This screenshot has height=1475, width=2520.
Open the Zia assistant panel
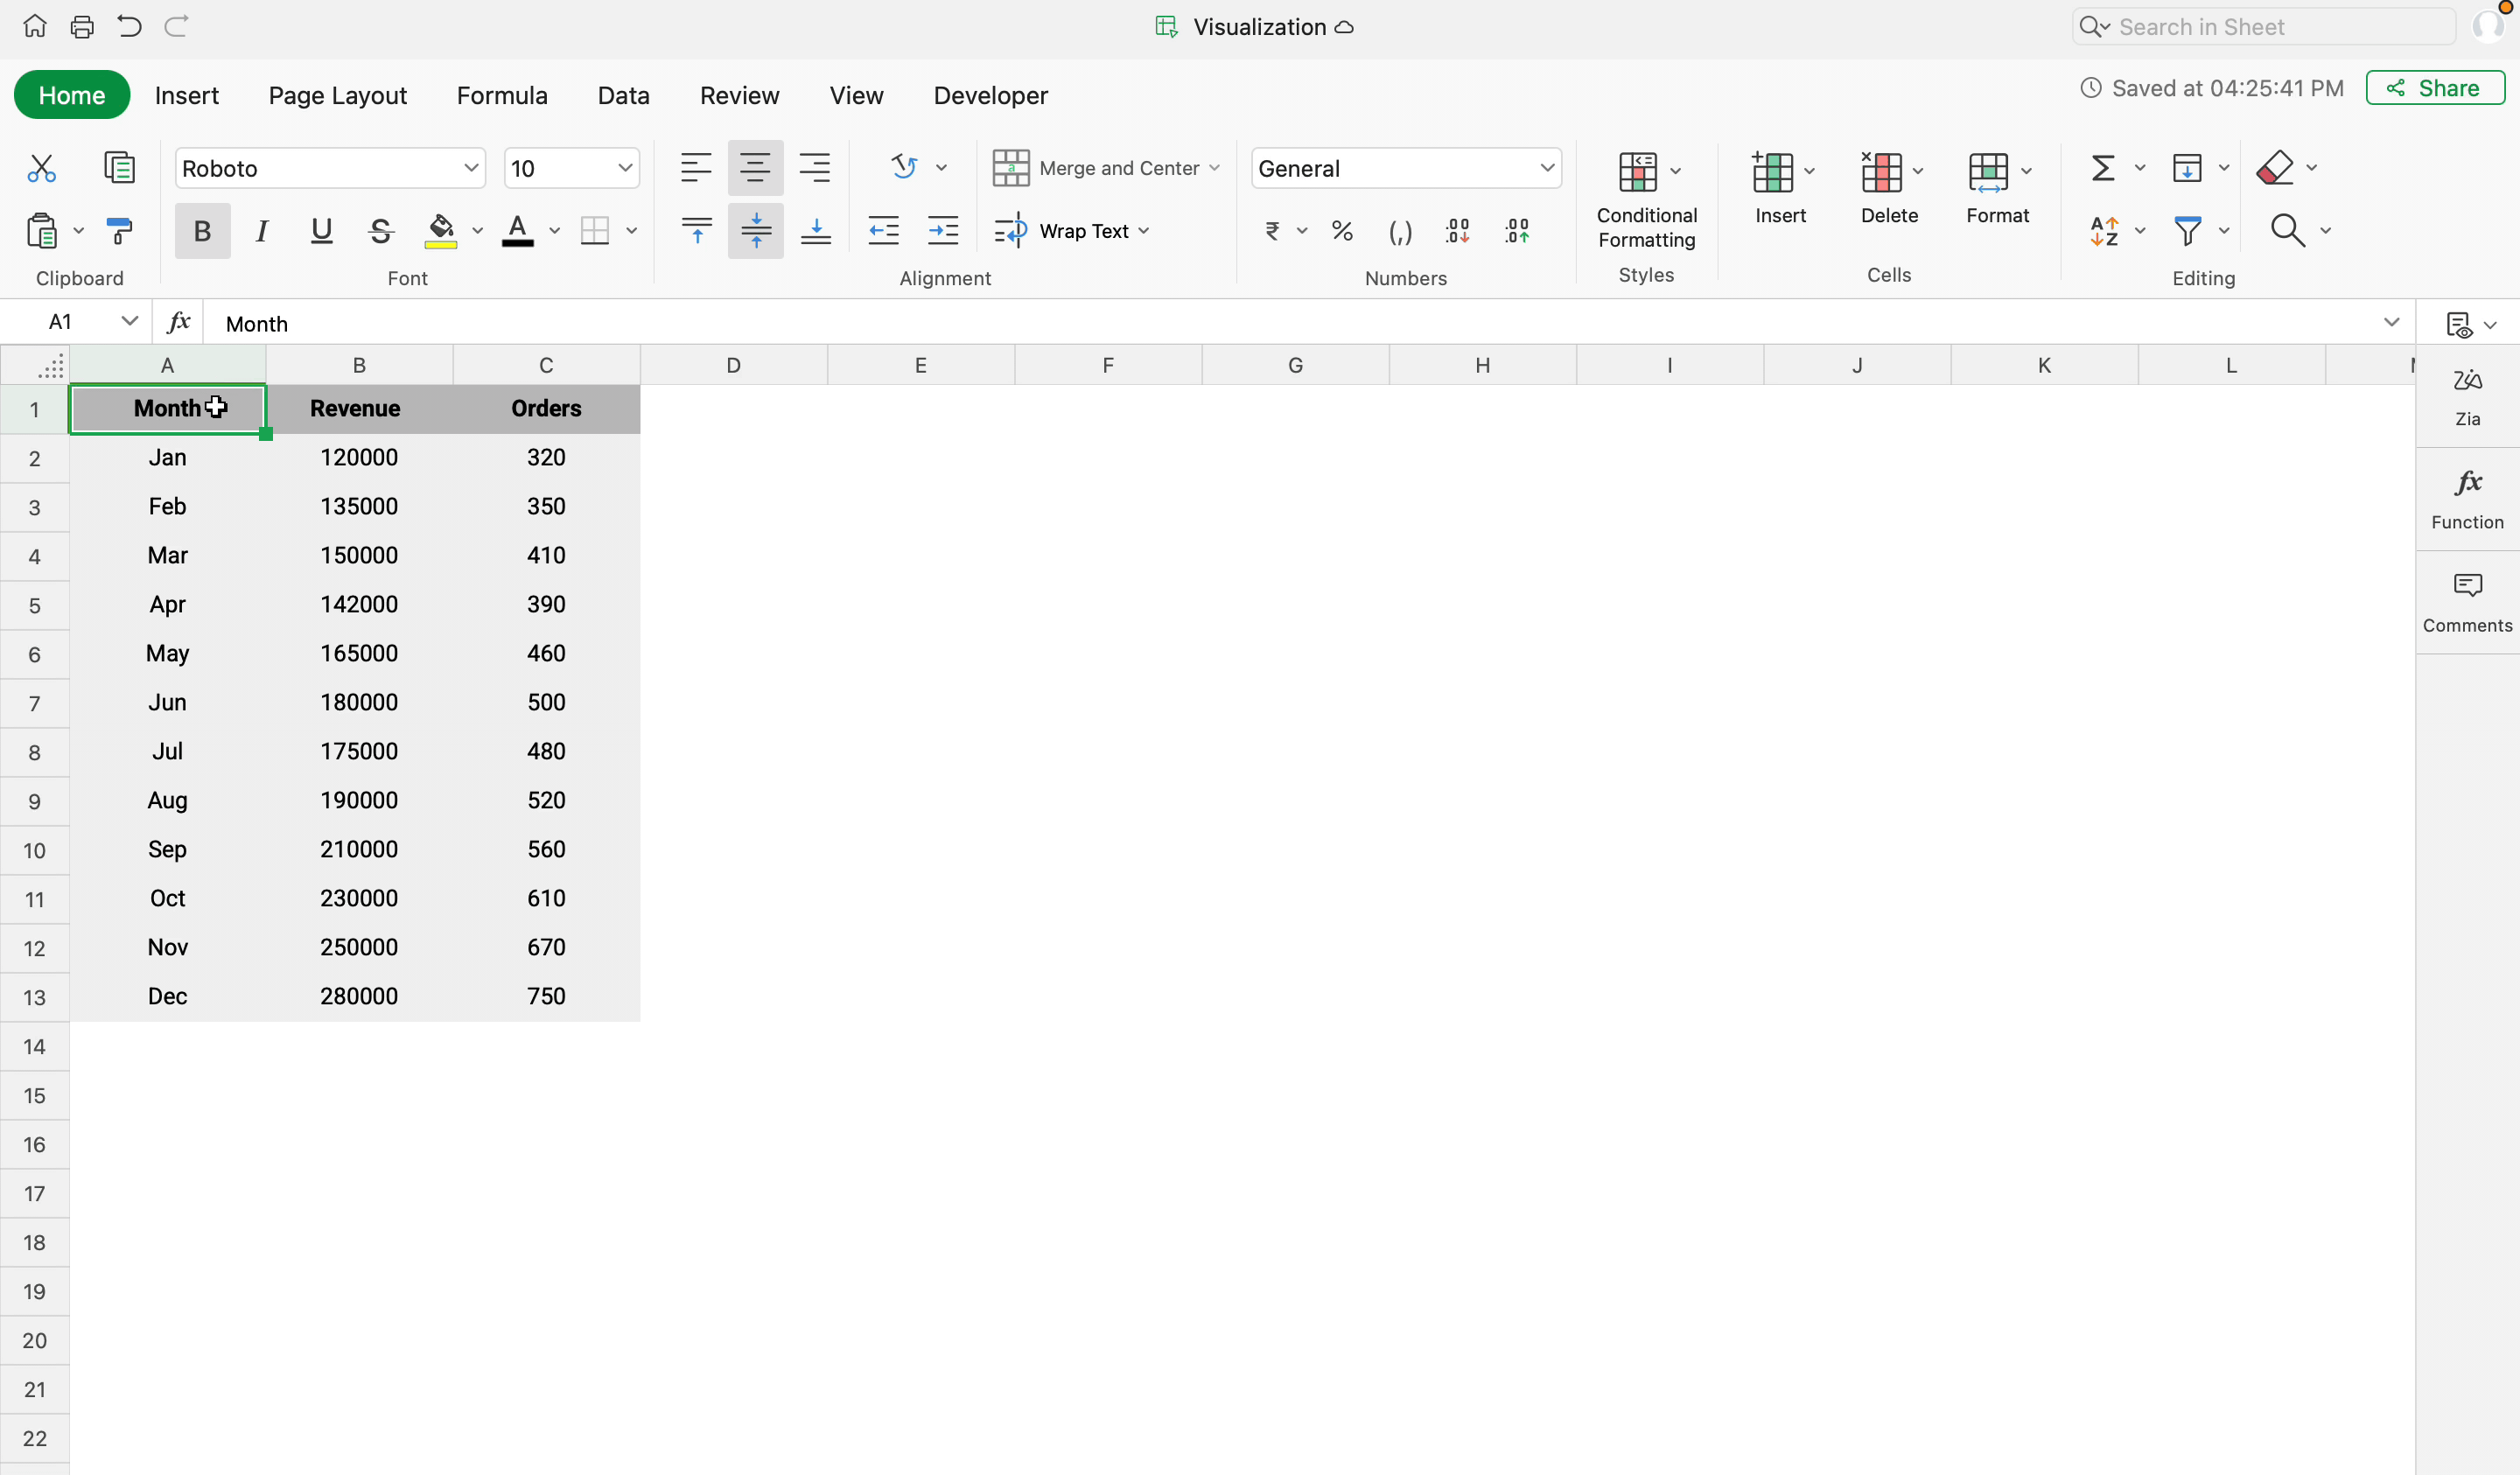tap(2466, 396)
